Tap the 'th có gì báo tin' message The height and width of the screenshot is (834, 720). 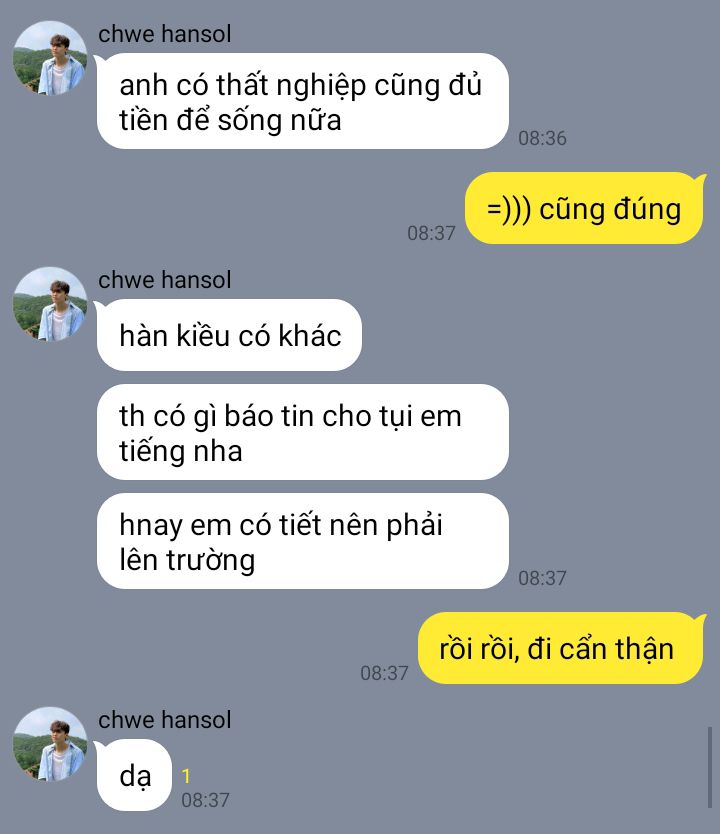[303, 432]
